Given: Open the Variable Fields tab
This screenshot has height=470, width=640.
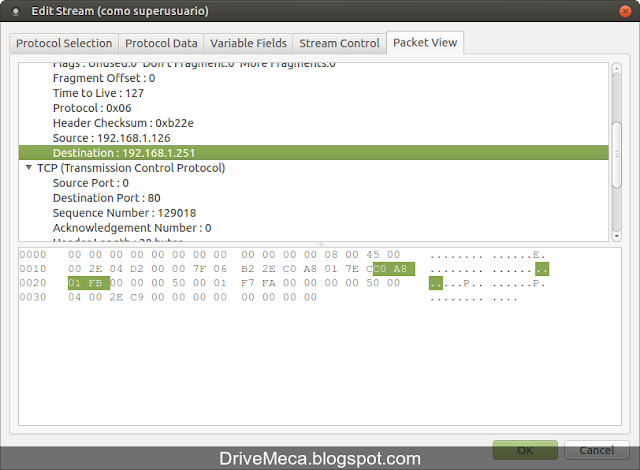Looking at the screenshot, I should pos(248,43).
